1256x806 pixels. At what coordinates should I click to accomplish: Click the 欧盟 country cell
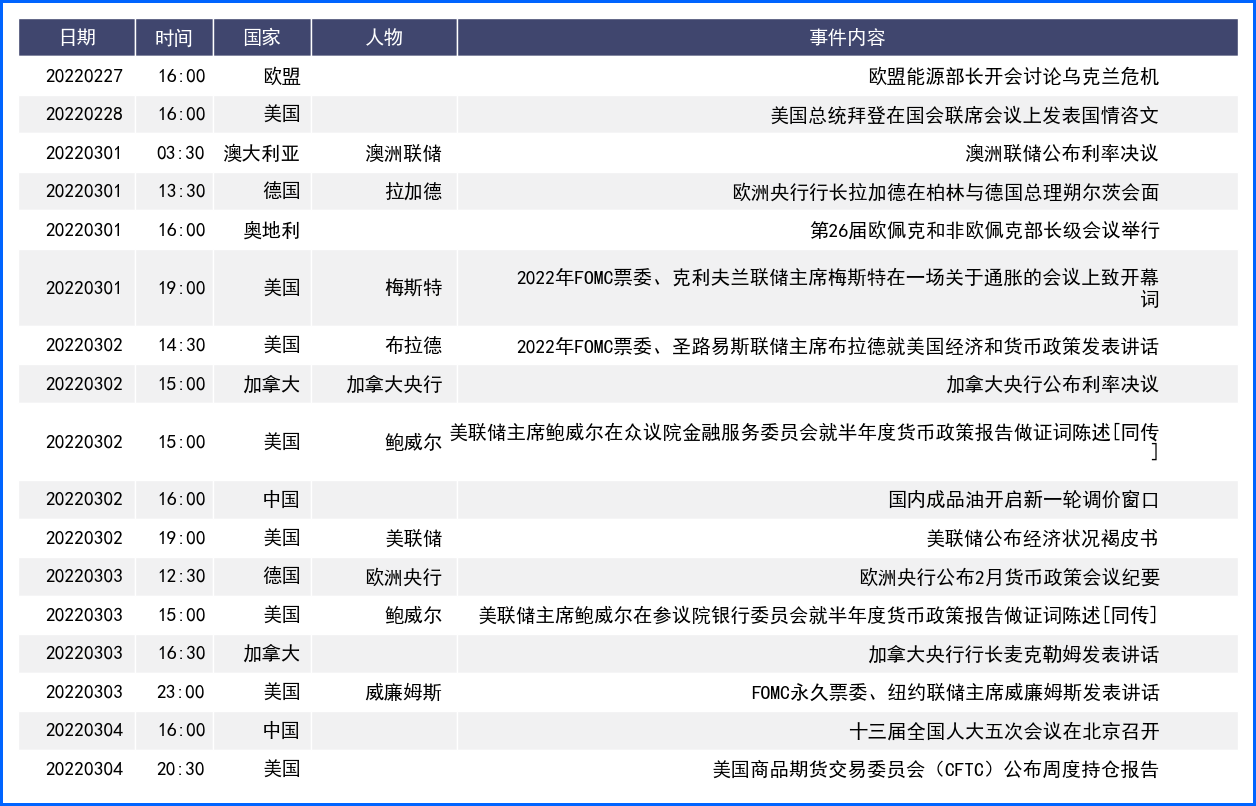coord(282,76)
